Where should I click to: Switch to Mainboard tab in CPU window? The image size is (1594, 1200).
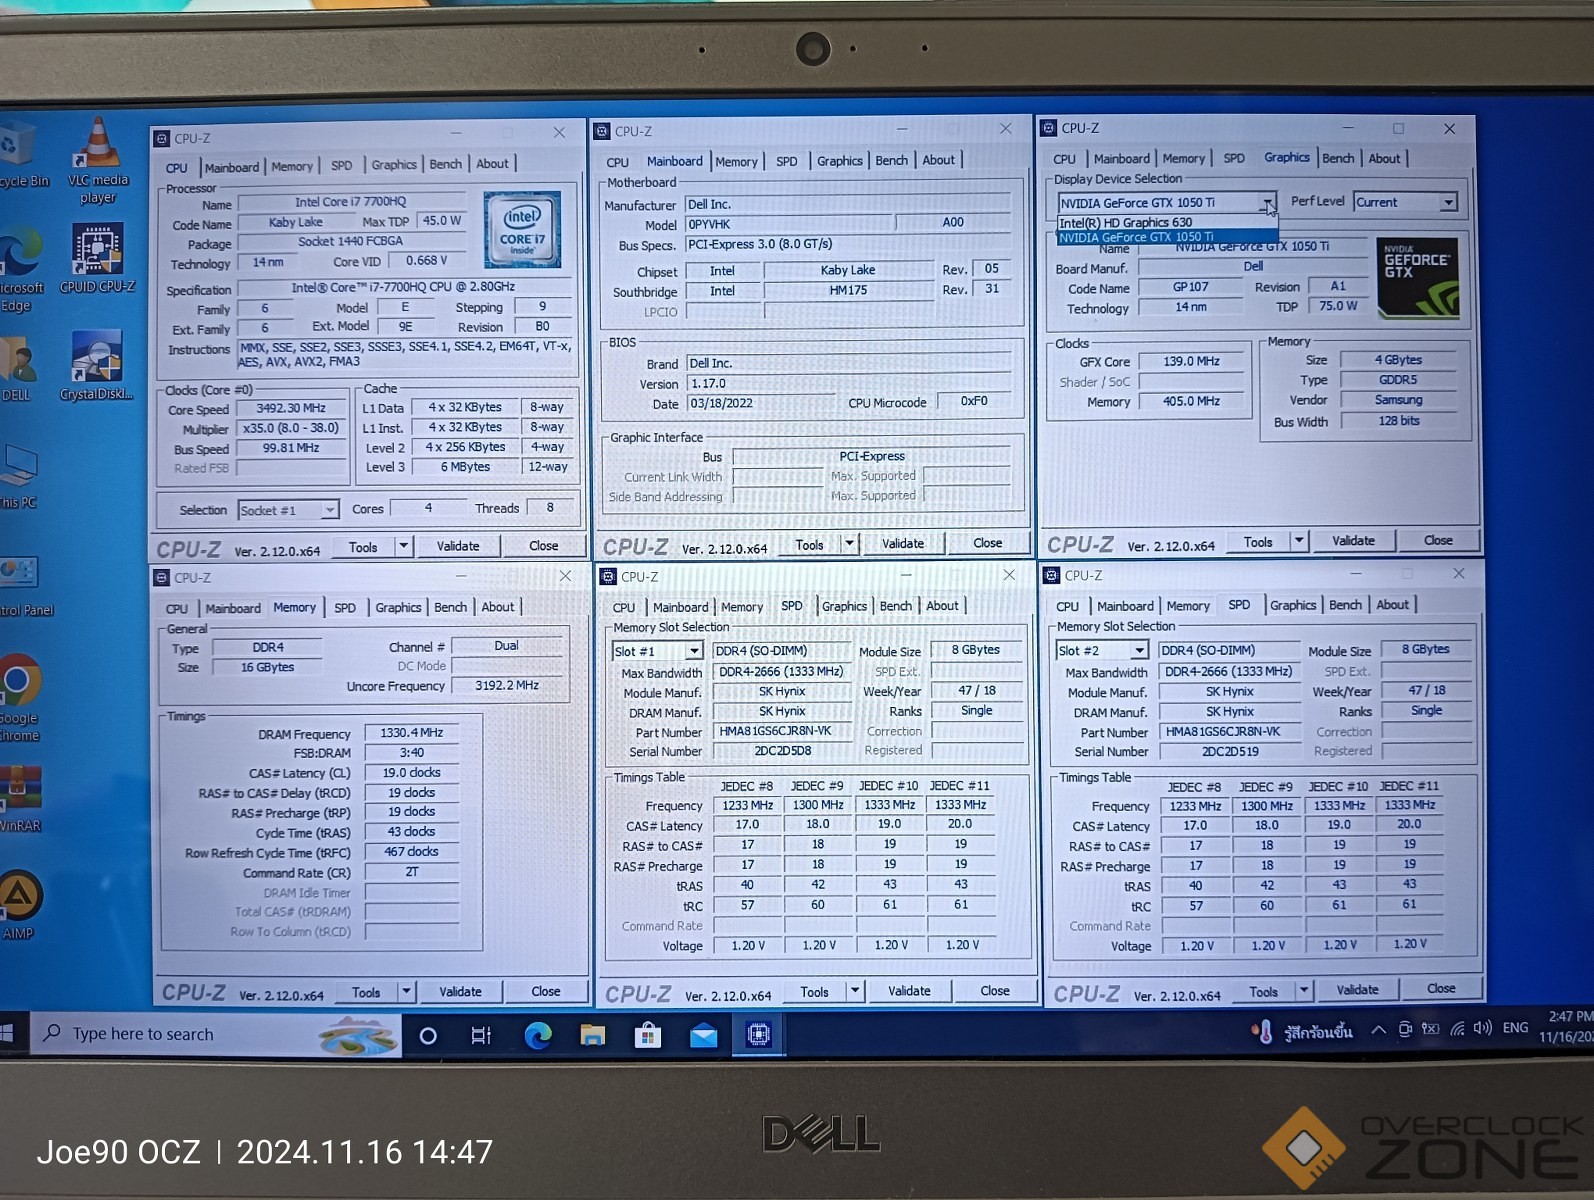pos(232,167)
